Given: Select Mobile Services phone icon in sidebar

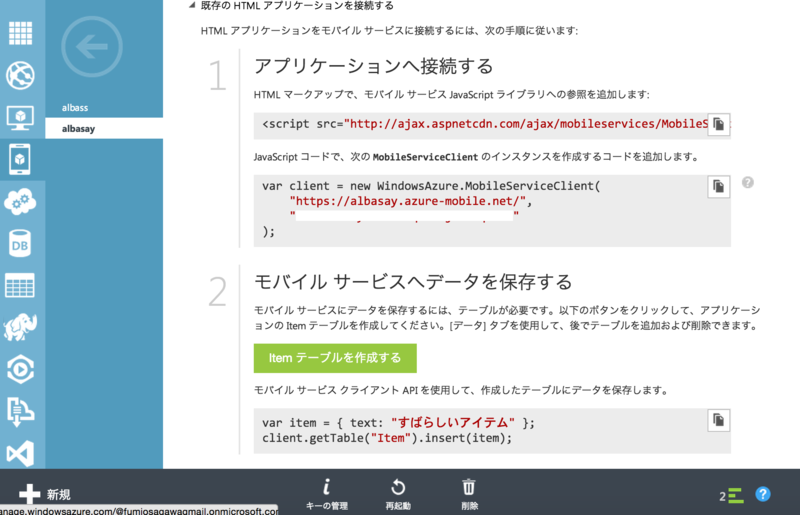Looking at the screenshot, I should [x=20, y=159].
